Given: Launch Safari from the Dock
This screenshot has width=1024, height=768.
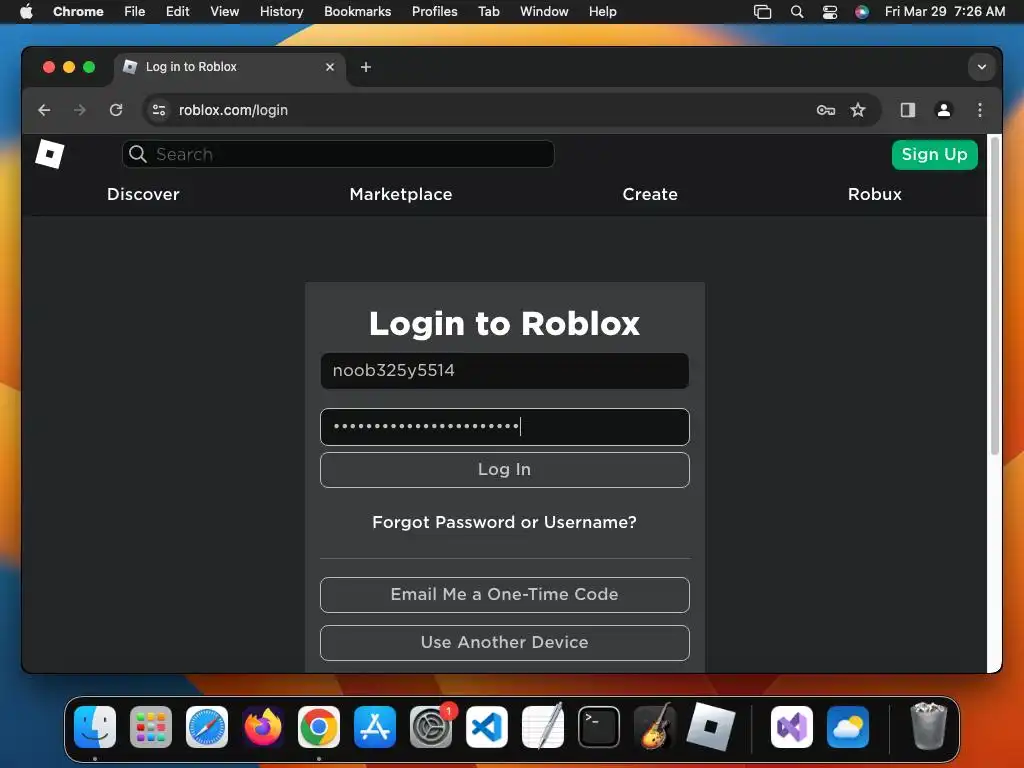Looking at the screenshot, I should pos(207,727).
